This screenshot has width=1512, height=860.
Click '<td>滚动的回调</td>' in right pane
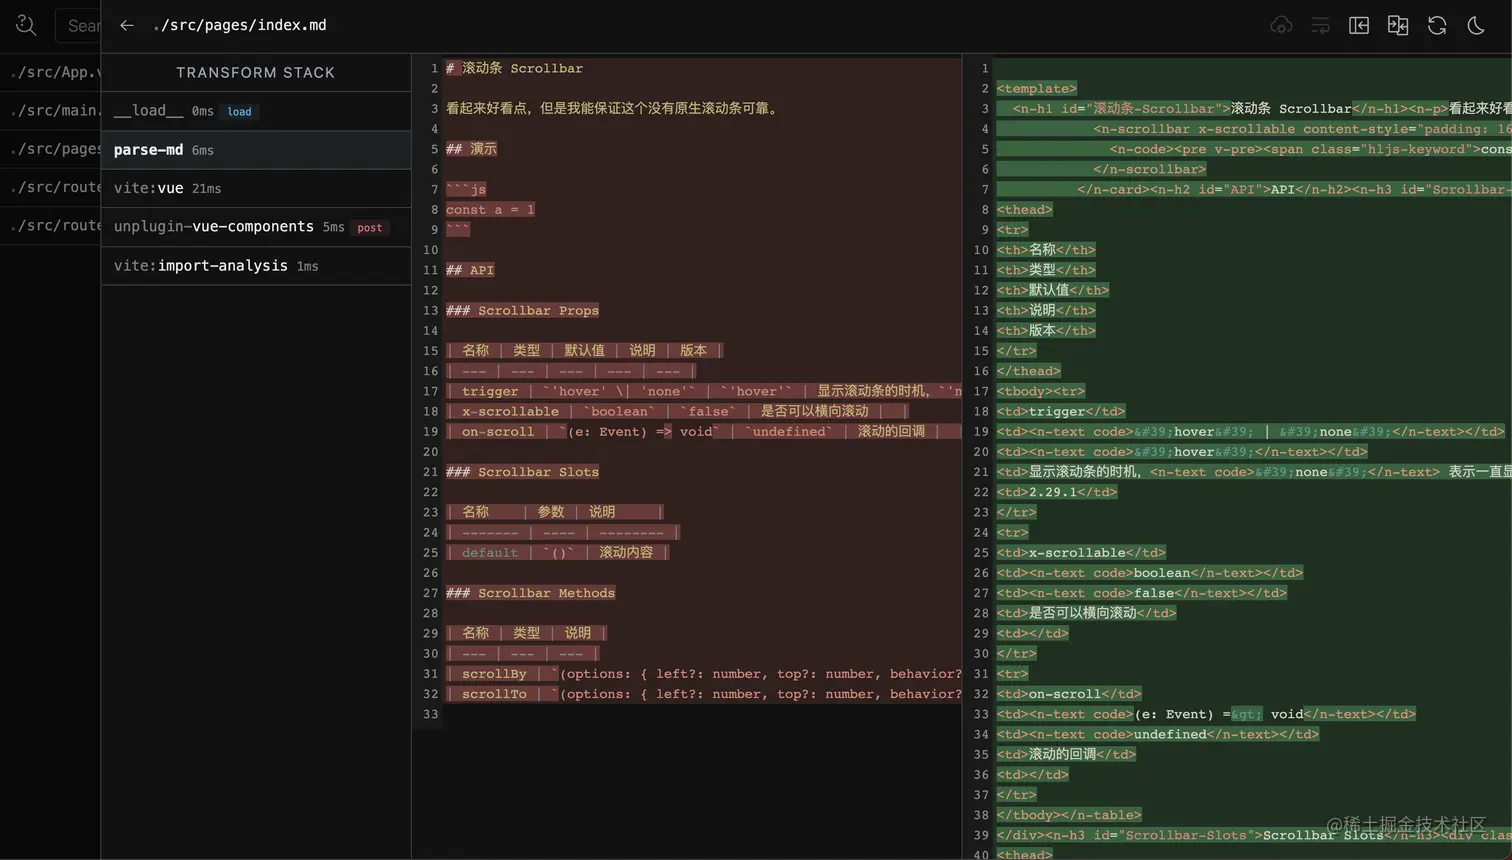1066,754
